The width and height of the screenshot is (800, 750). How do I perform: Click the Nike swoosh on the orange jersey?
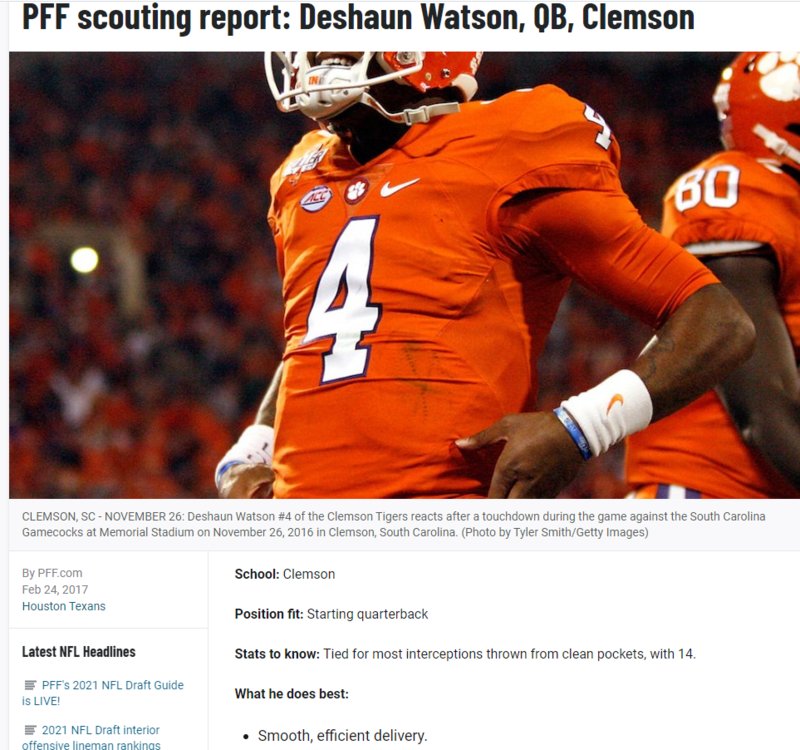click(399, 187)
